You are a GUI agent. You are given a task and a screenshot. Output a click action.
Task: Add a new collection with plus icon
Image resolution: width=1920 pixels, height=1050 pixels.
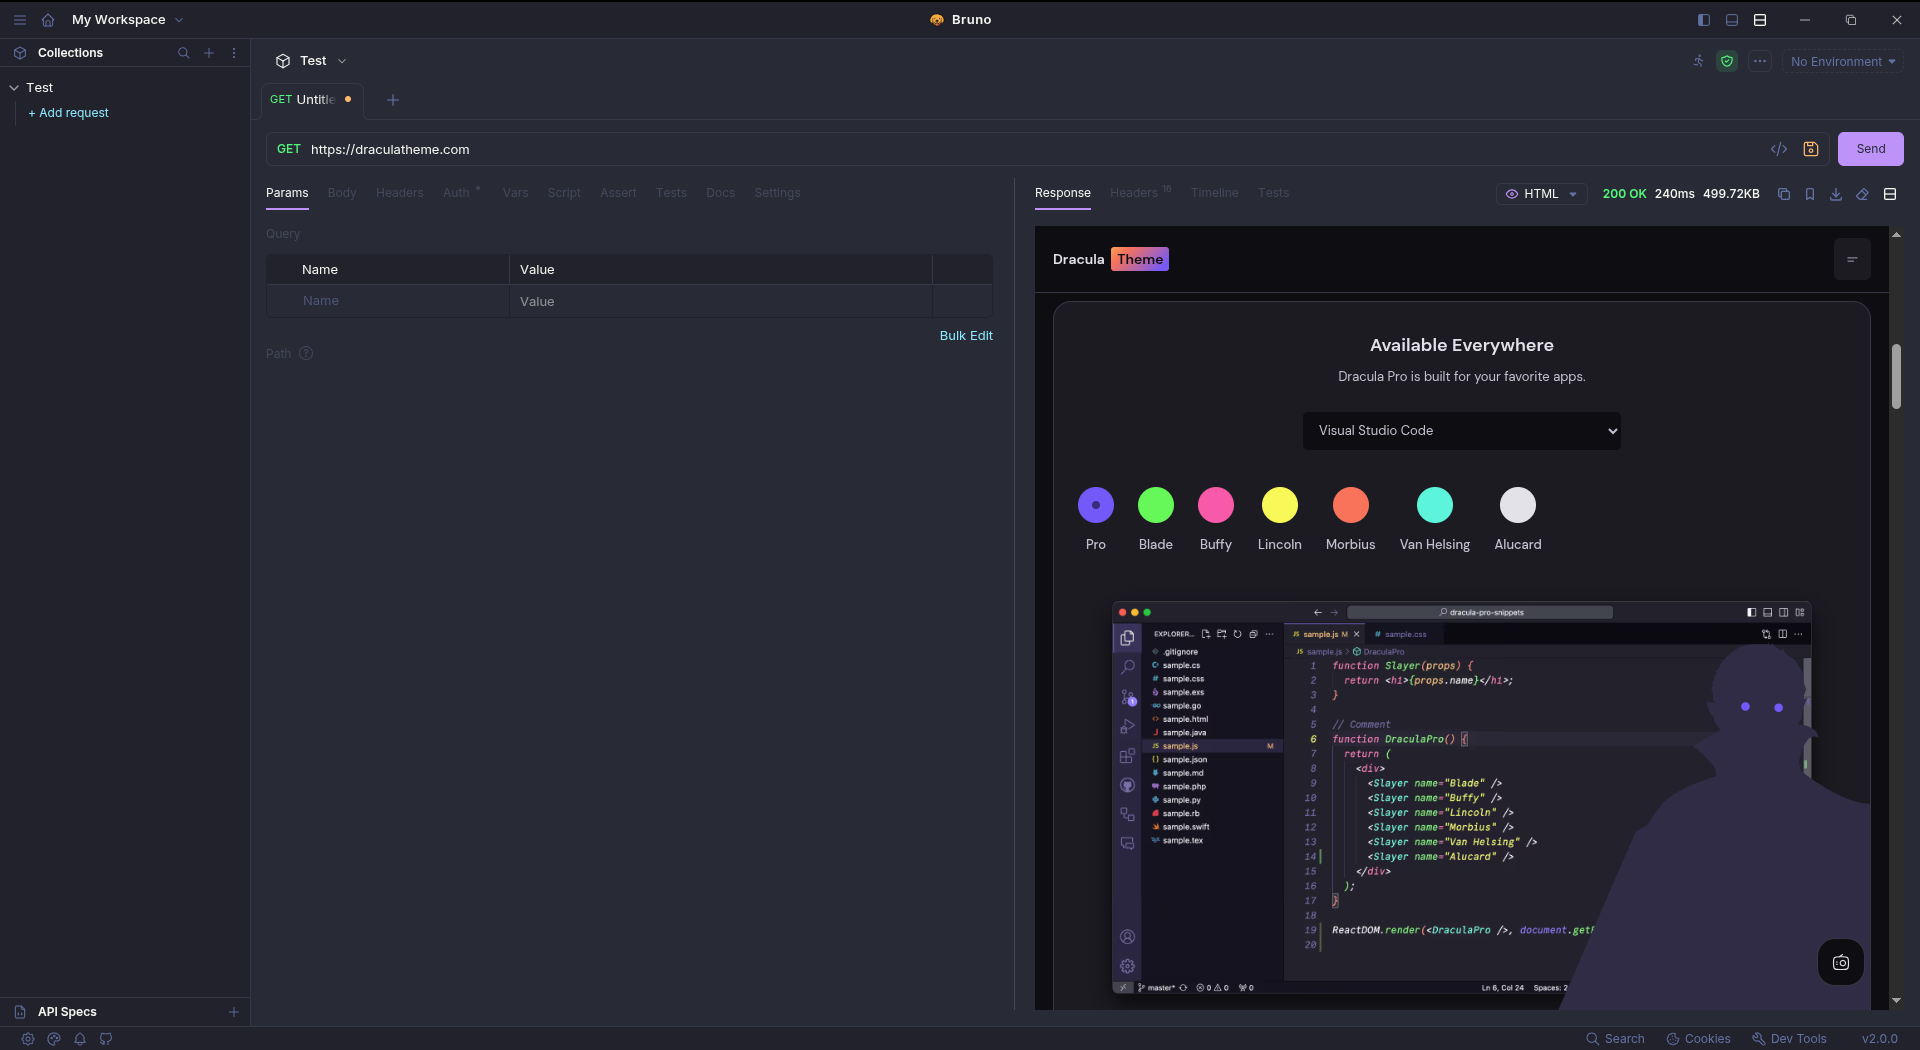coord(209,53)
